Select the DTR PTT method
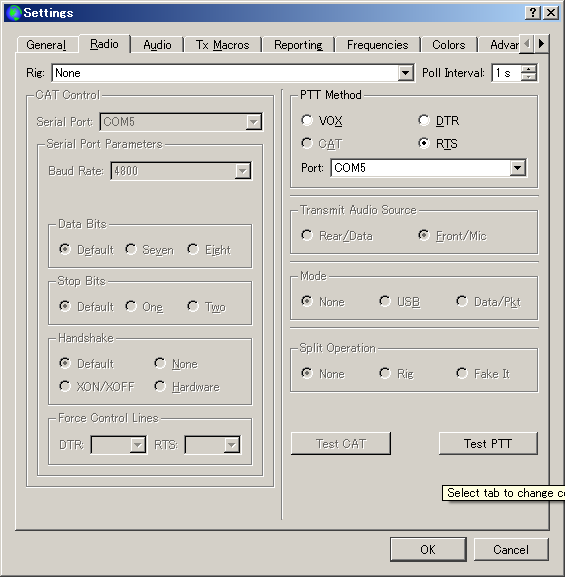 pyautogui.click(x=424, y=120)
